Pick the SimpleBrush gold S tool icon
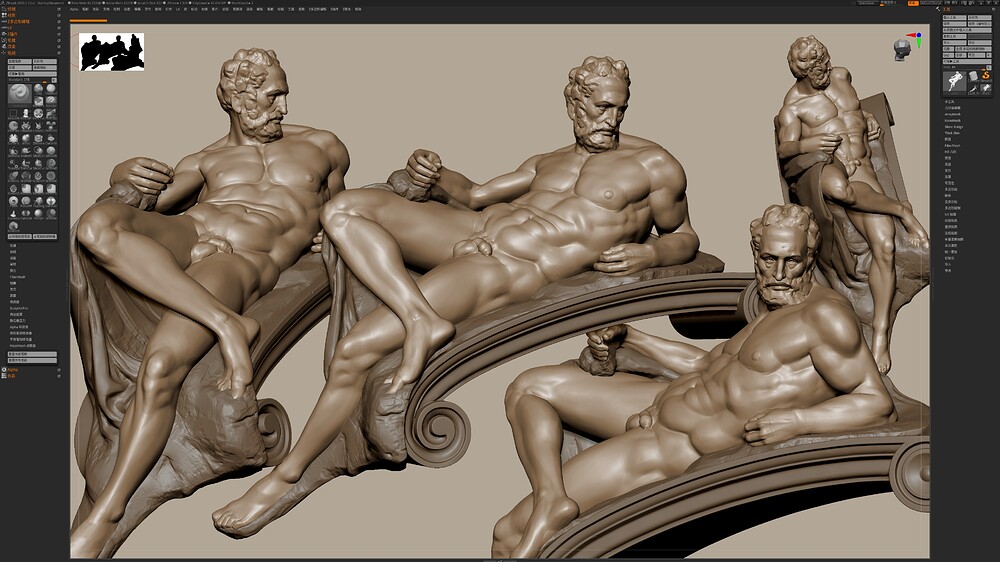Viewport: 1000px width, 562px height. pyautogui.click(x=986, y=77)
